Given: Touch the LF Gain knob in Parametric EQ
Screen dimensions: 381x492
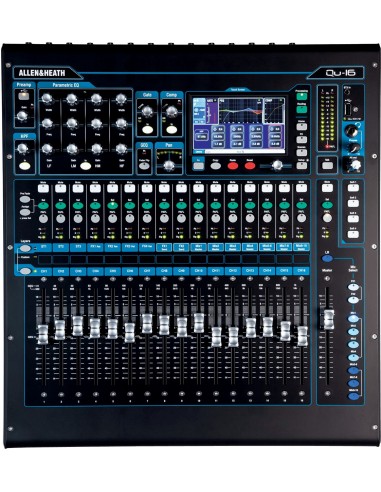Looking at the screenshot, I should coord(47,148).
